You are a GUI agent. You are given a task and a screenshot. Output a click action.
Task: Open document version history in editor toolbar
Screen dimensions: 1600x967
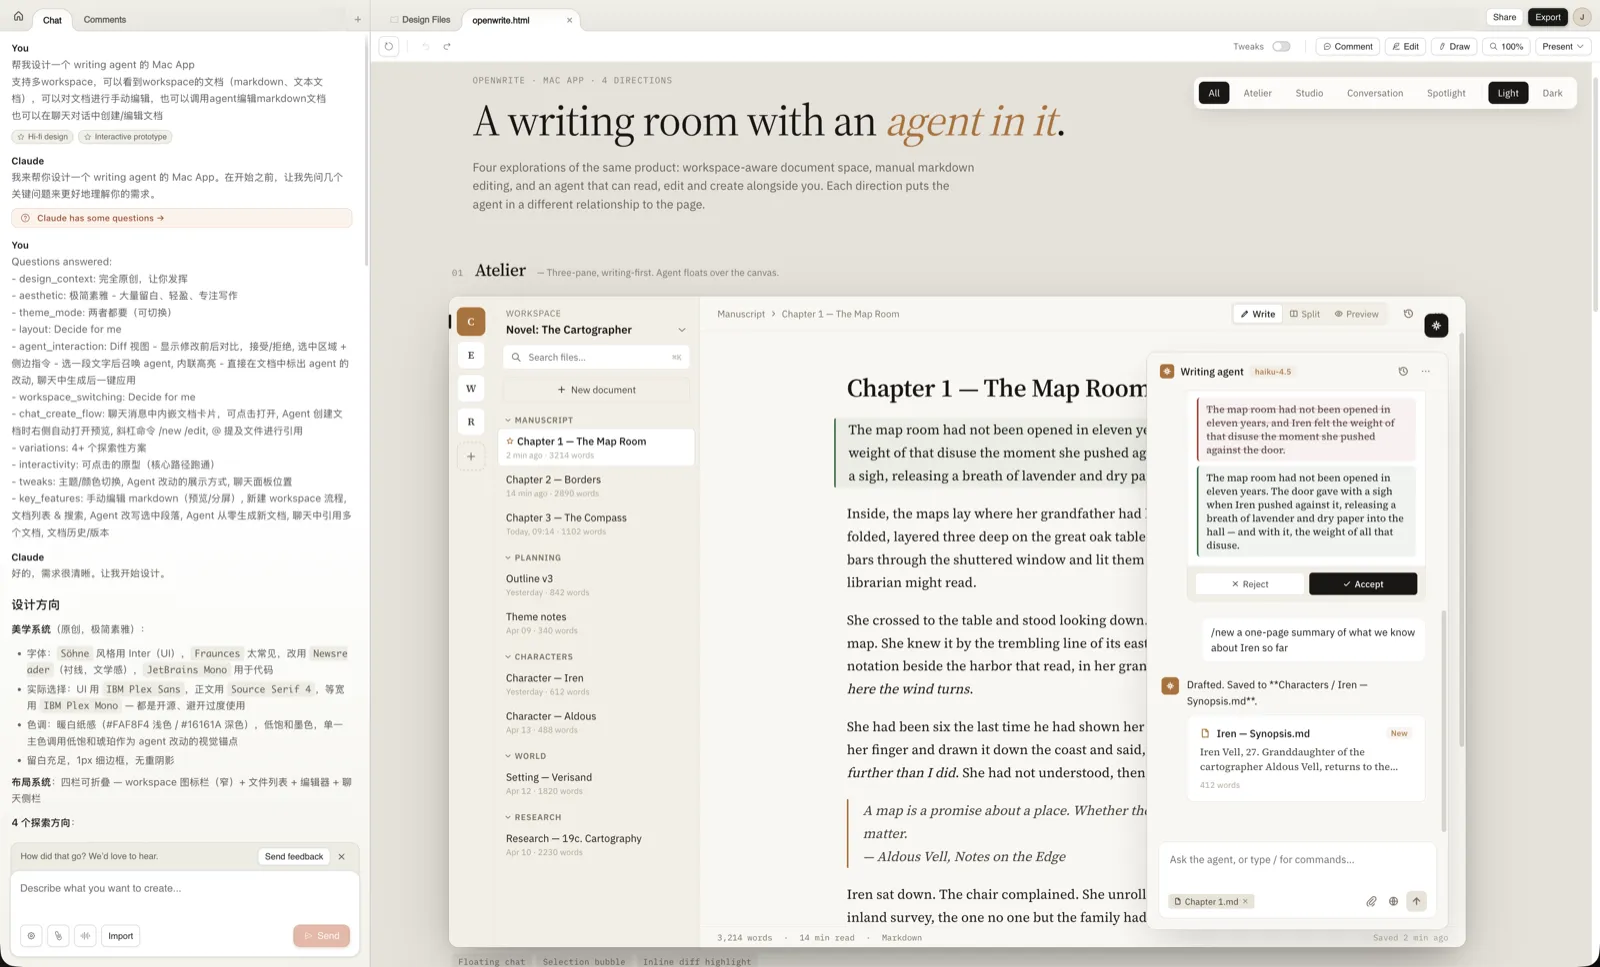1408,314
